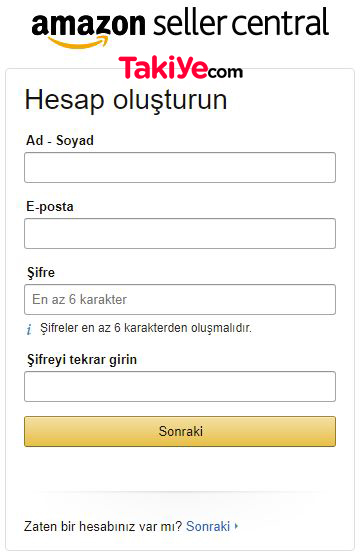Click the small arrow beside the Sonraki link
361x557 pixels.
236,526
